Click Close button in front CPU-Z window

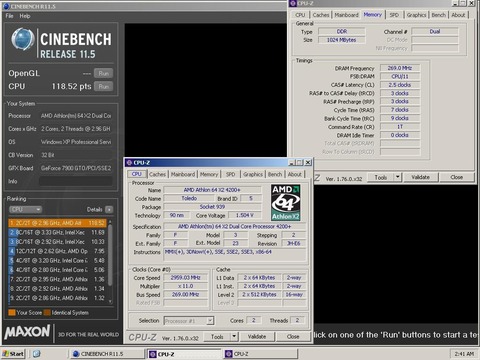pos(293,337)
